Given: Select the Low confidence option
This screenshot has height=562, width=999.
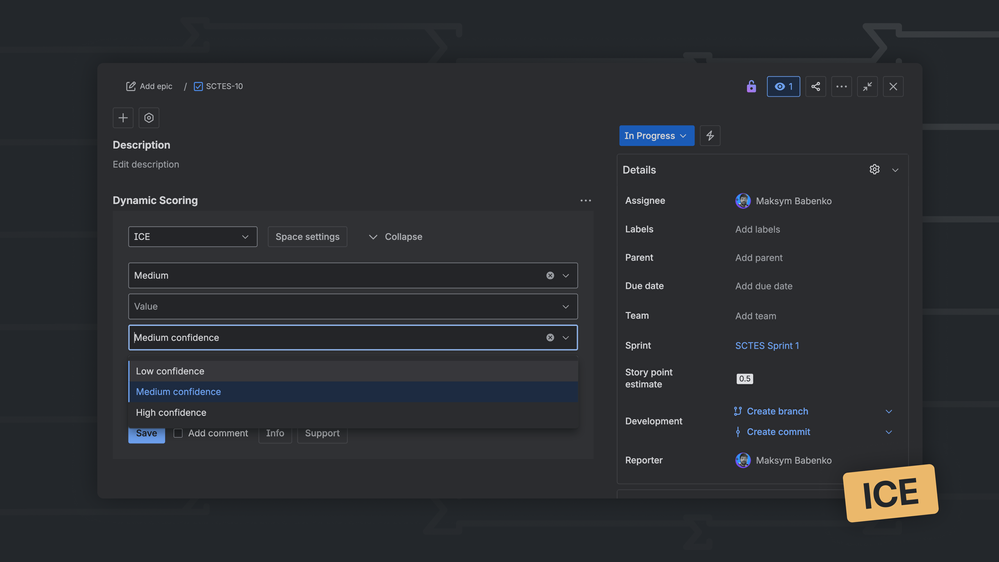Looking at the screenshot, I should pos(170,371).
